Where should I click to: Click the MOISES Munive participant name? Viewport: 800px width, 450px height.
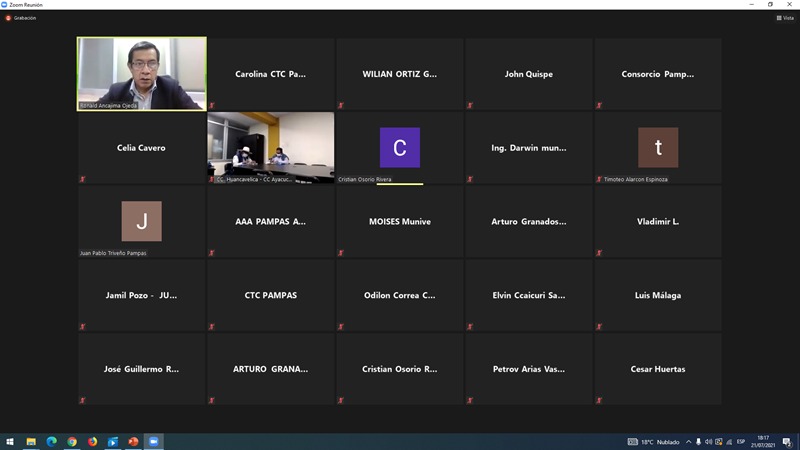(x=400, y=221)
